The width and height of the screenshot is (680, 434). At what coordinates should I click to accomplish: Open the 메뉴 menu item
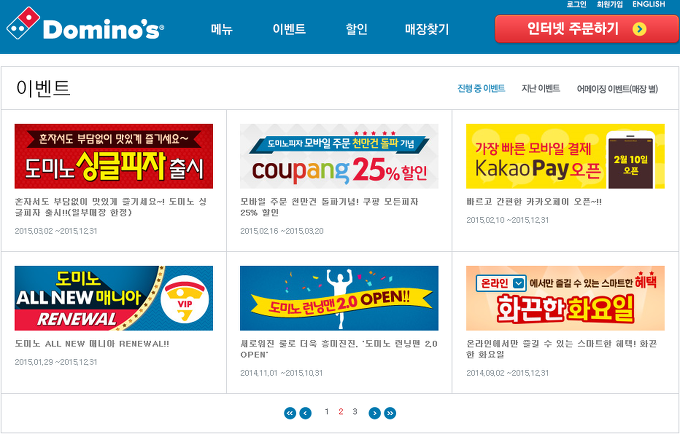pyautogui.click(x=222, y=29)
